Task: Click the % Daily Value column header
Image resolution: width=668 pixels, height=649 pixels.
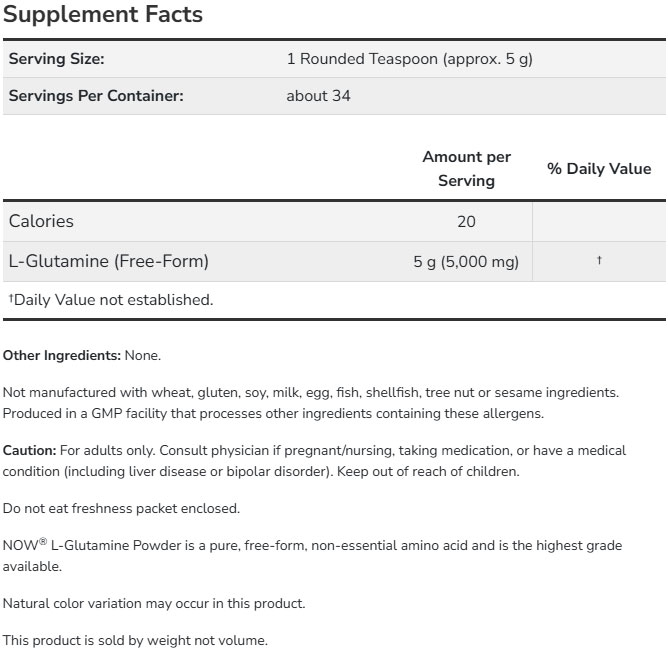Action: 598,169
